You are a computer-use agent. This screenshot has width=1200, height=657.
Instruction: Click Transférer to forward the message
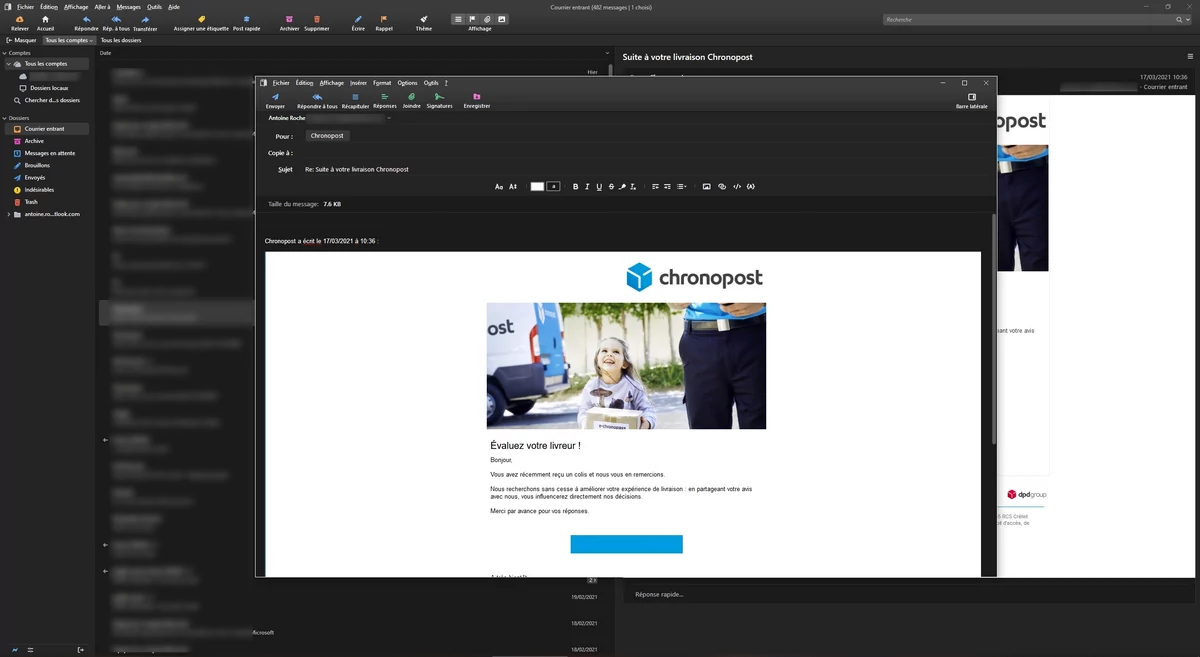coord(145,23)
